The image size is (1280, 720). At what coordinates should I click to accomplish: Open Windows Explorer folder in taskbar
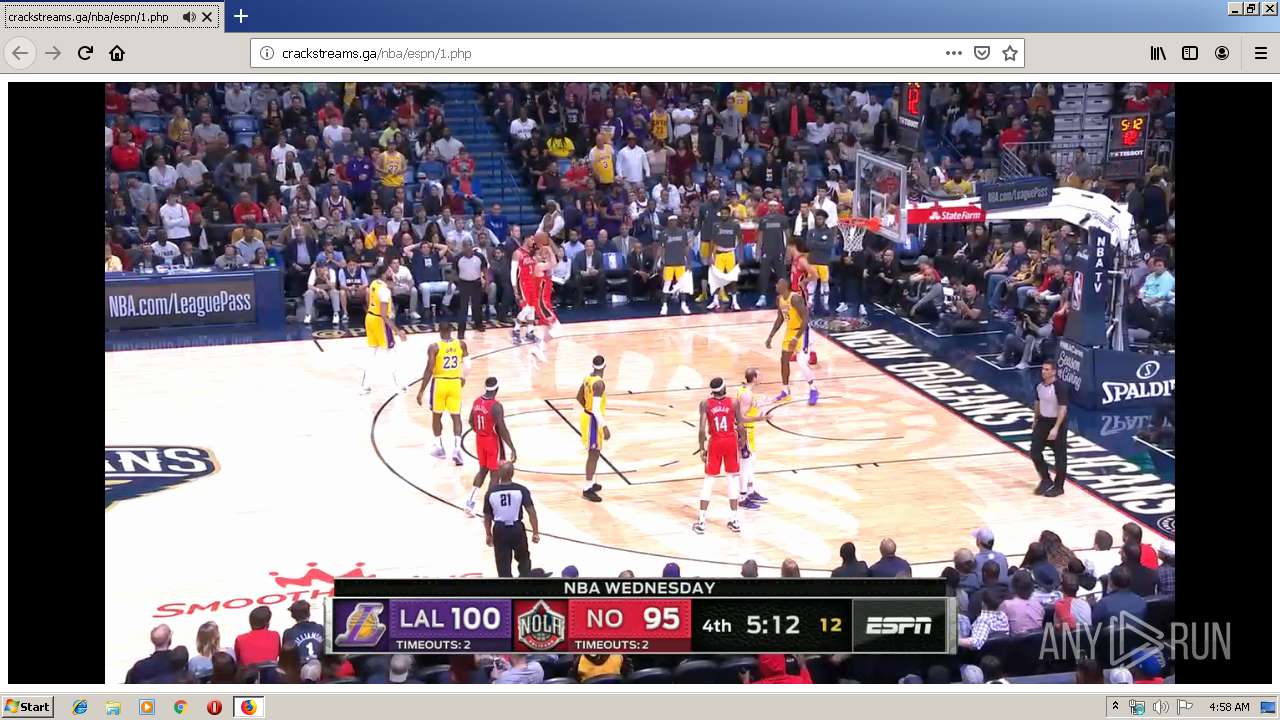click(x=113, y=707)
